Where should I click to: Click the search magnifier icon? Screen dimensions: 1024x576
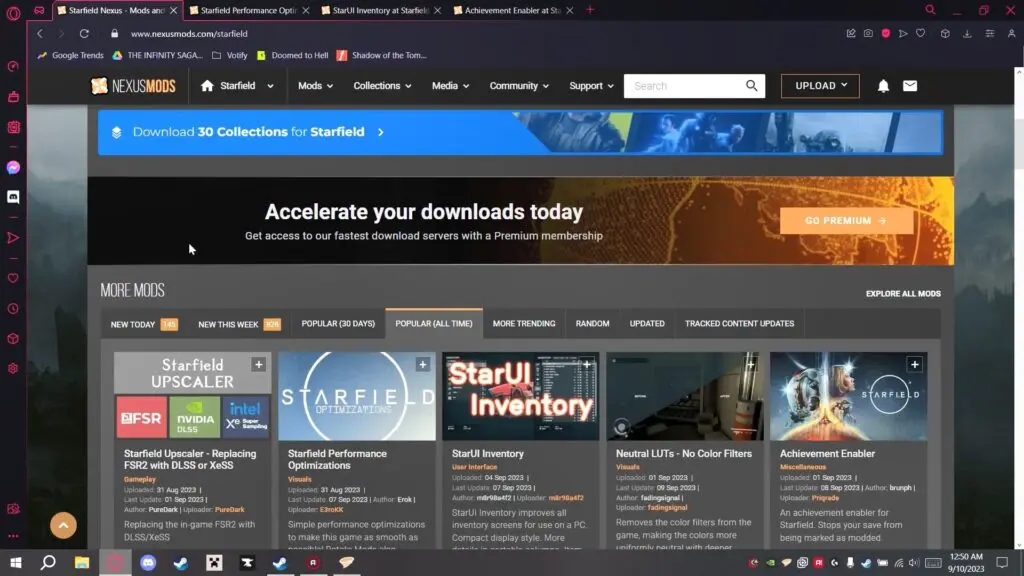click(752, 86)
